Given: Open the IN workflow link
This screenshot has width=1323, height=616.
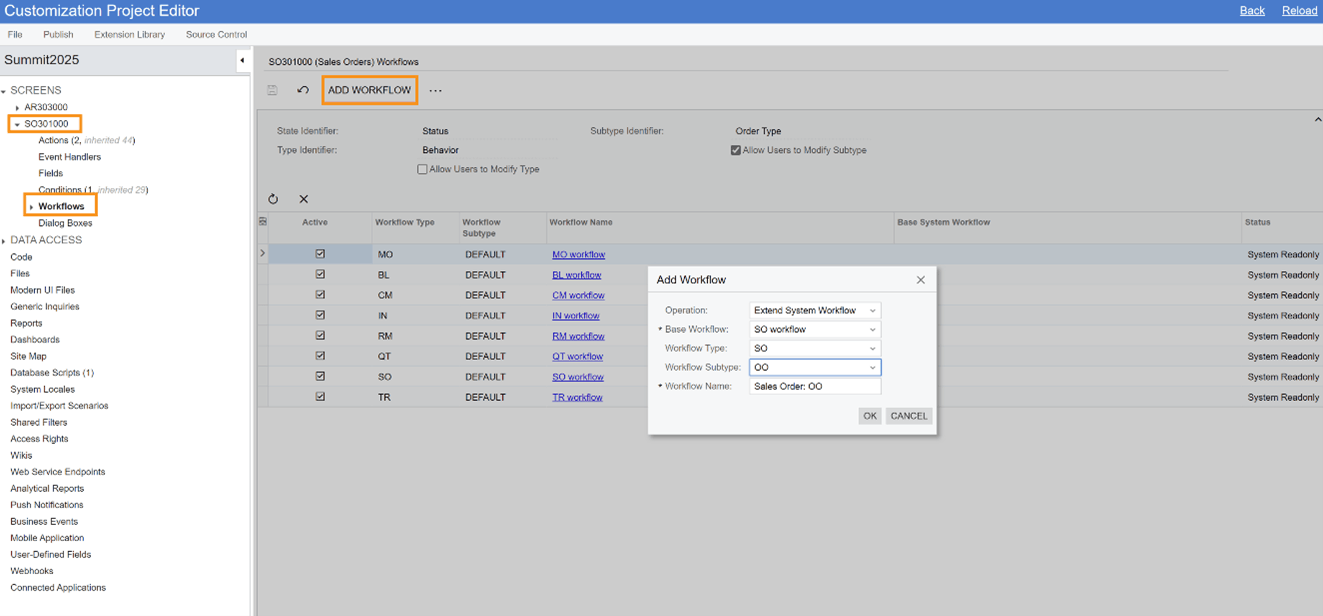Looking at the screenshot, I should pos(576,316).
